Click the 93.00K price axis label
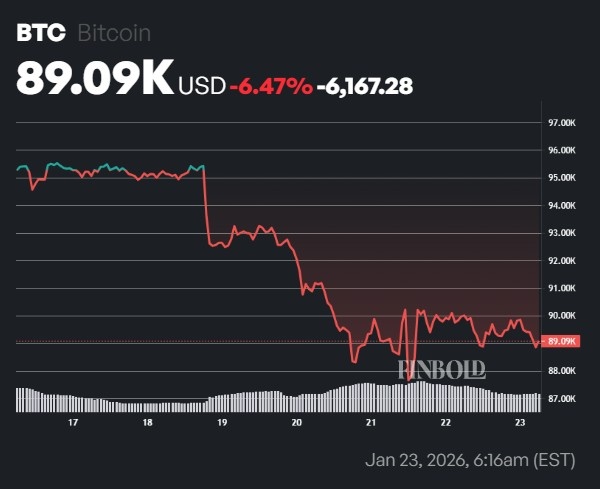This screenshot has width=600, height=489. pos(562,233)
